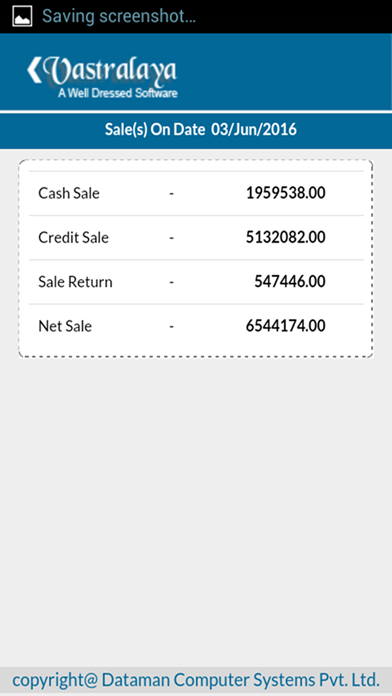Select the Sale Return row label

point(75,282)
